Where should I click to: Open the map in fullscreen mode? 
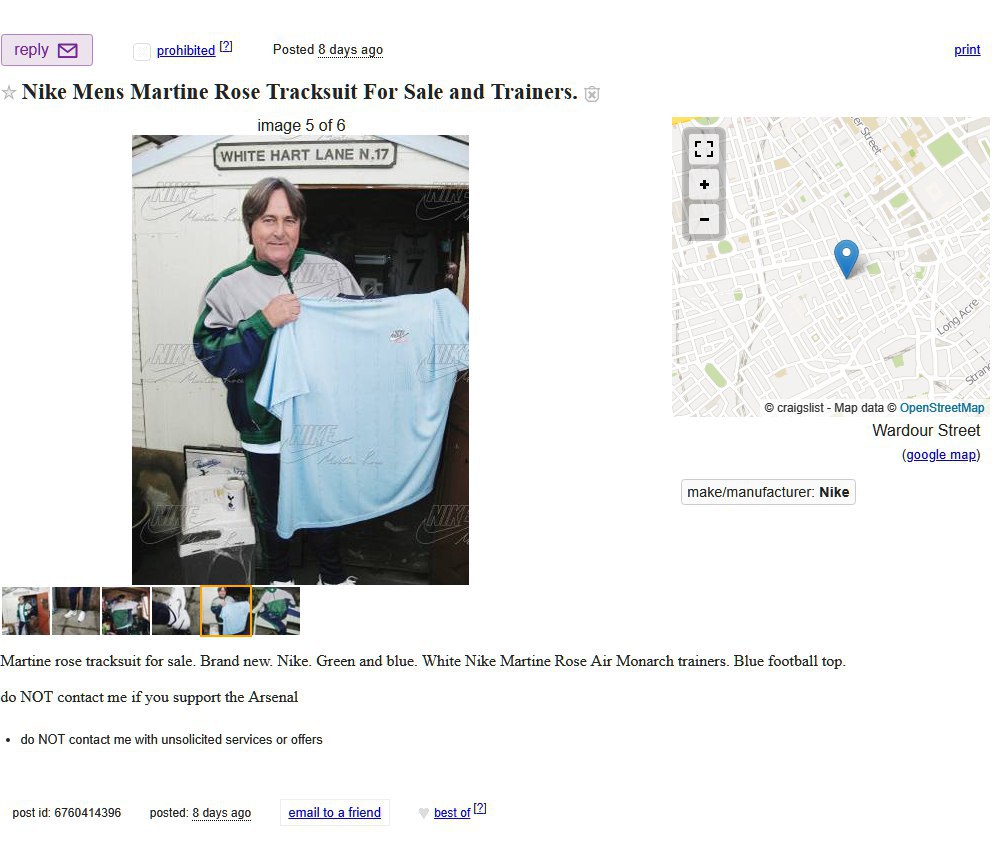click(704, 149)
